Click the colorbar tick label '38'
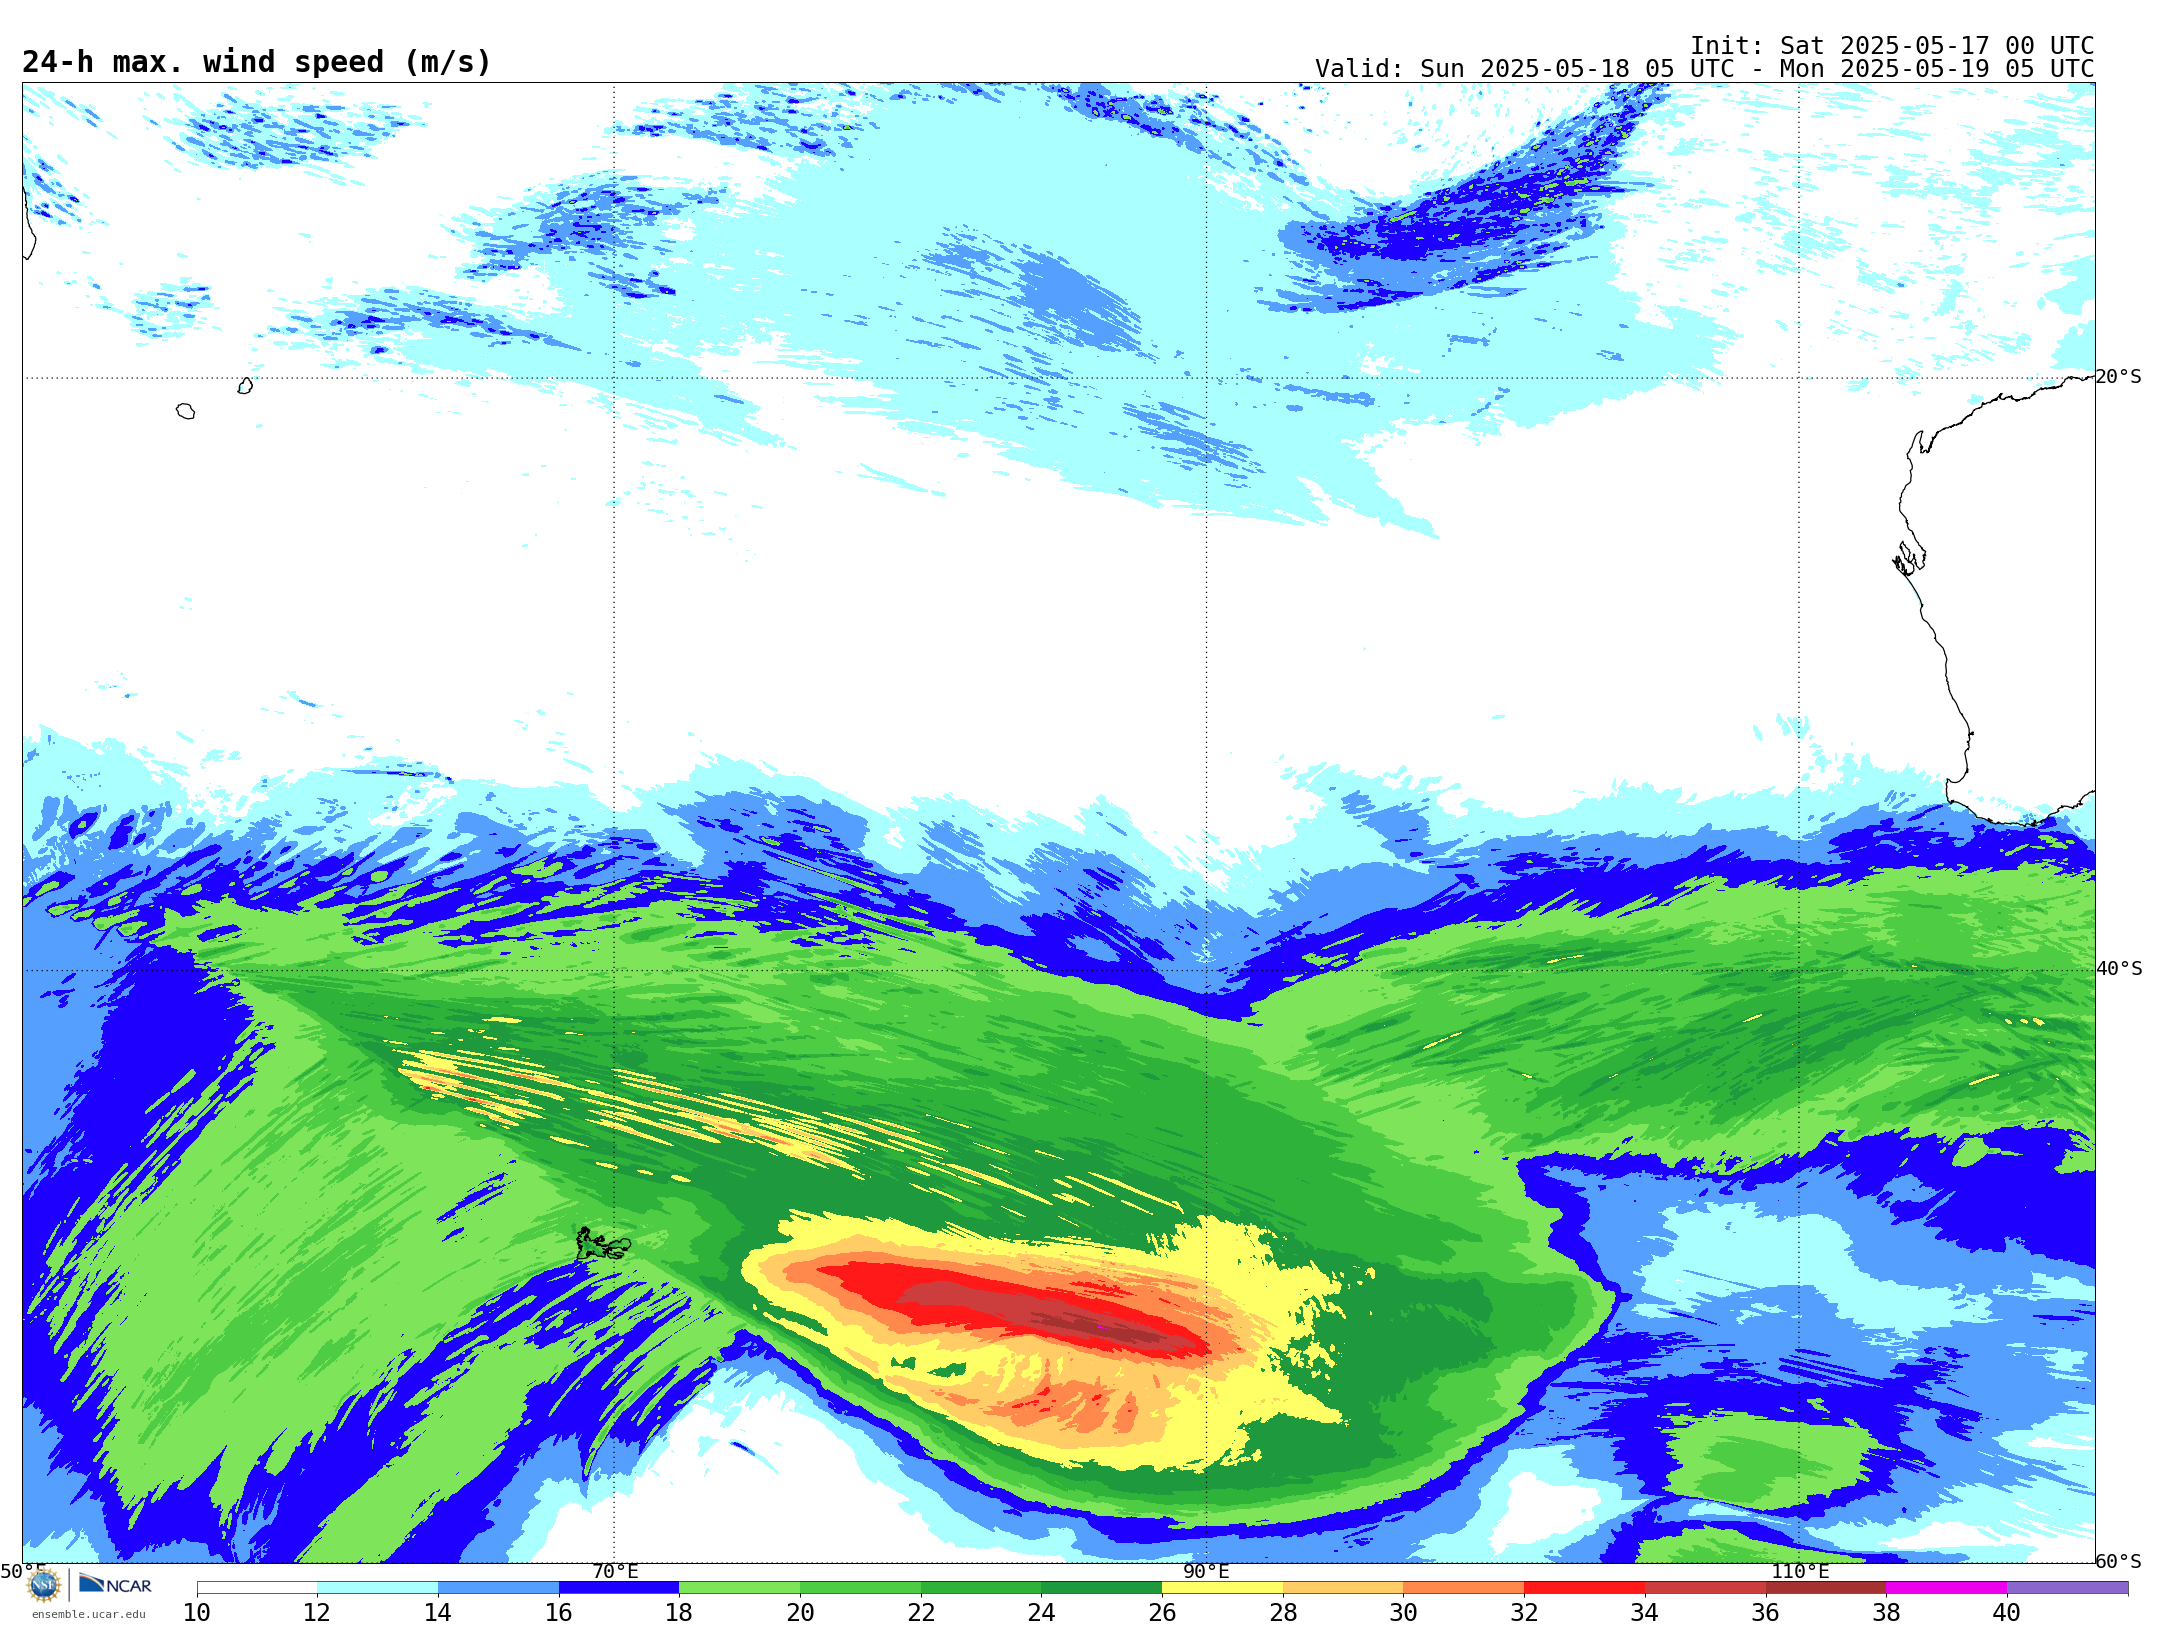Image resolution: width=2160 pixels, height=1626 pixels. [x=1886, y=1612]
